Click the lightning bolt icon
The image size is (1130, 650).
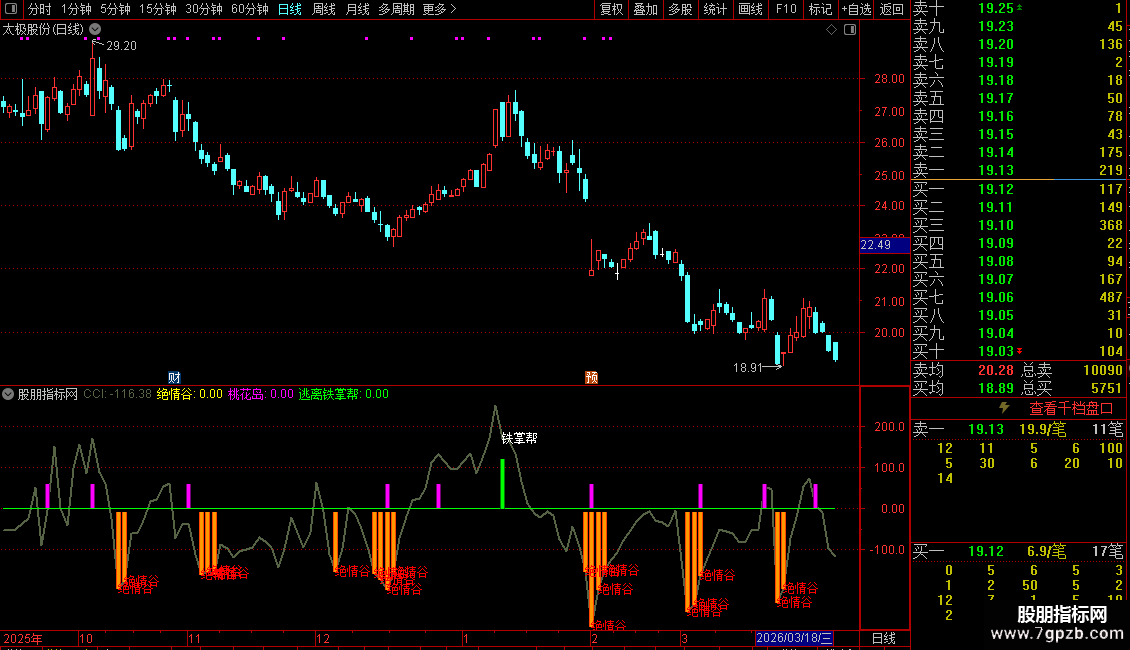pyautogui.click(x=1004, y=408)
